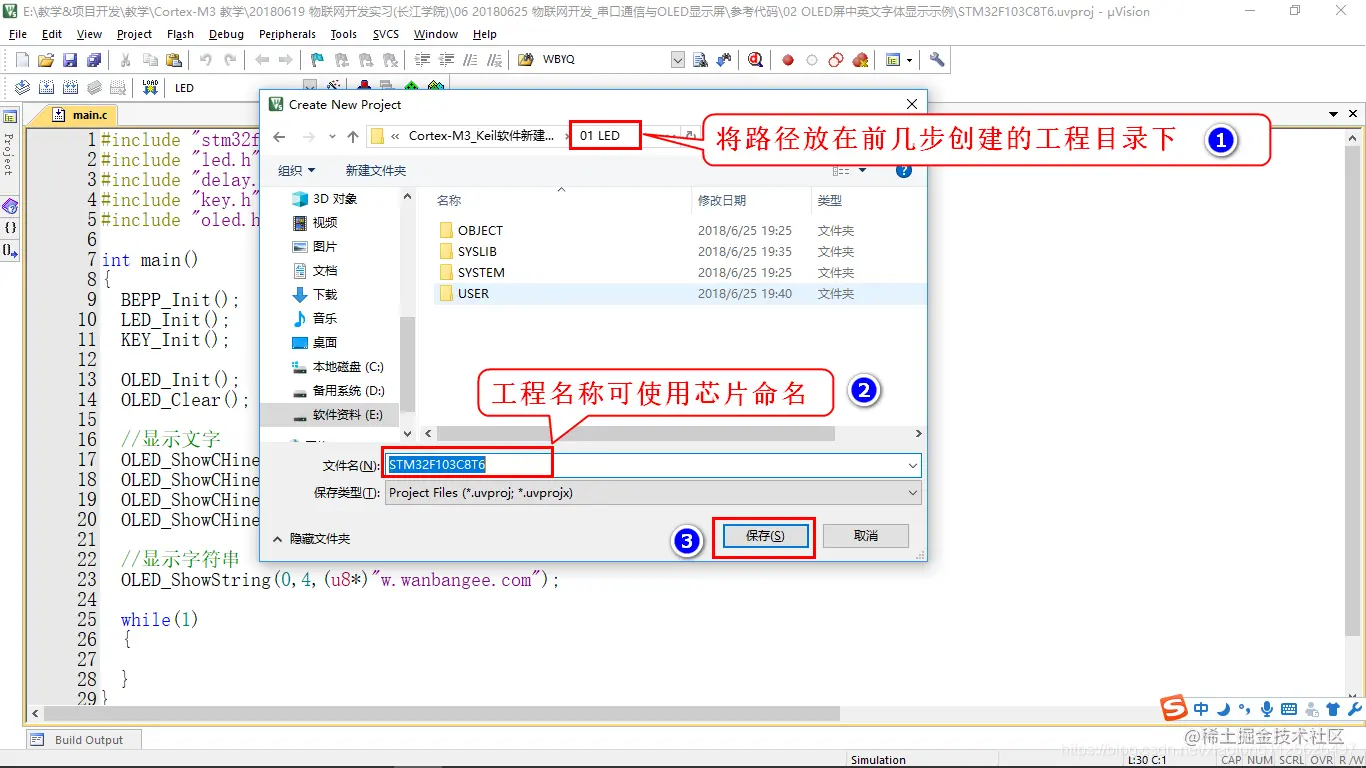The width and height of the screenshot is (1366, 768).
Task: Click the Sogou input method S logo
Action: pos(1174,708)
